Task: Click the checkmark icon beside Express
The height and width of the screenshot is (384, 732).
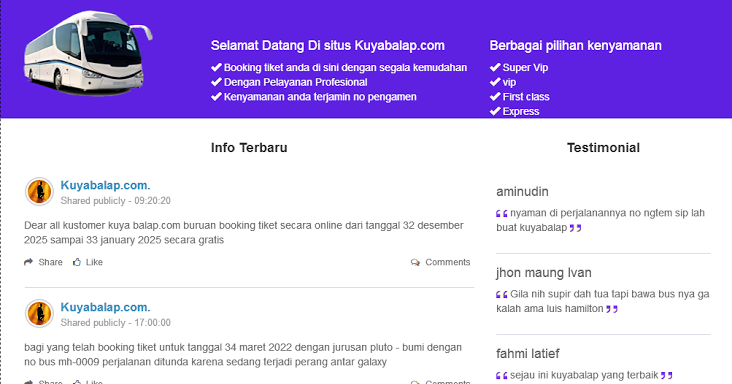Action: pos(495,111)
